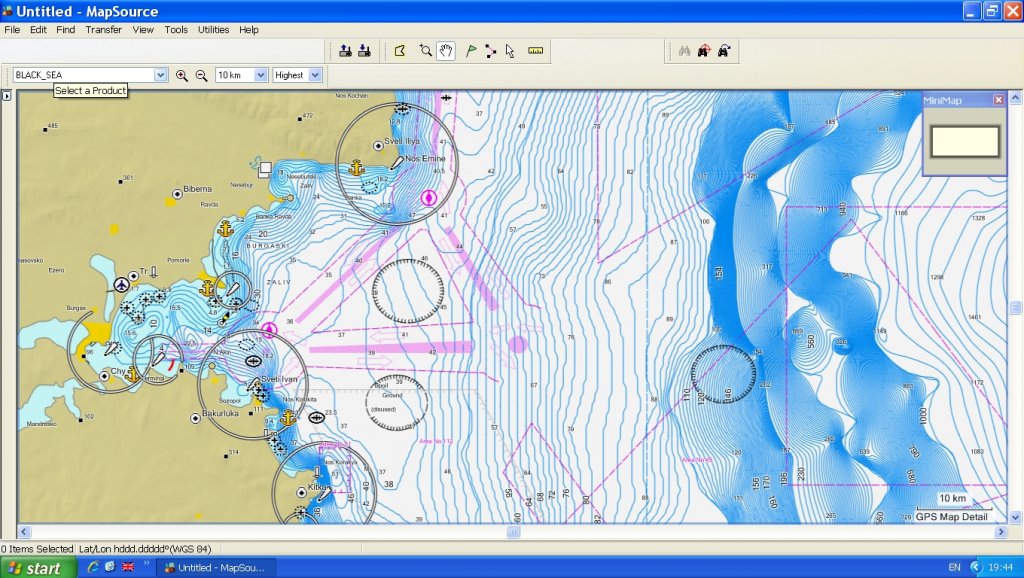Screen dimensions: 1024x578
Task: Close the MiniMap panel
Action: click(x=998, y=99)
